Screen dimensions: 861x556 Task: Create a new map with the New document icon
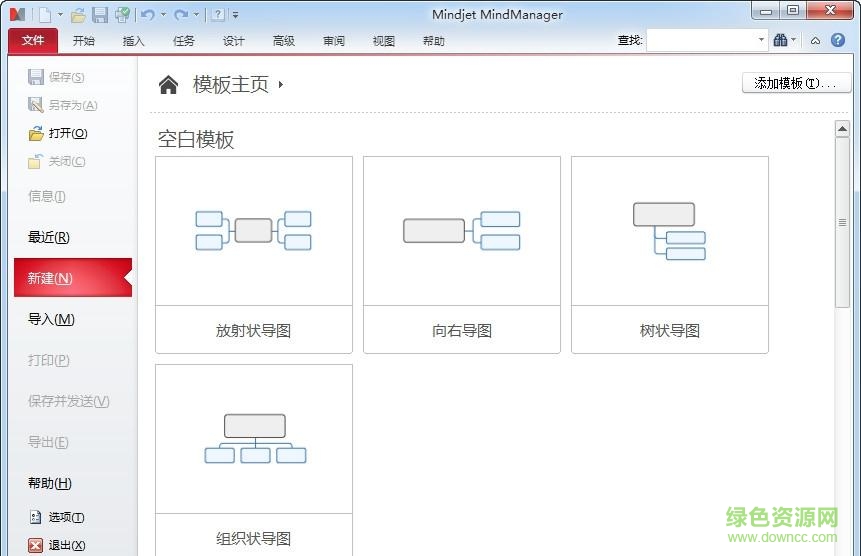(45, 15)
